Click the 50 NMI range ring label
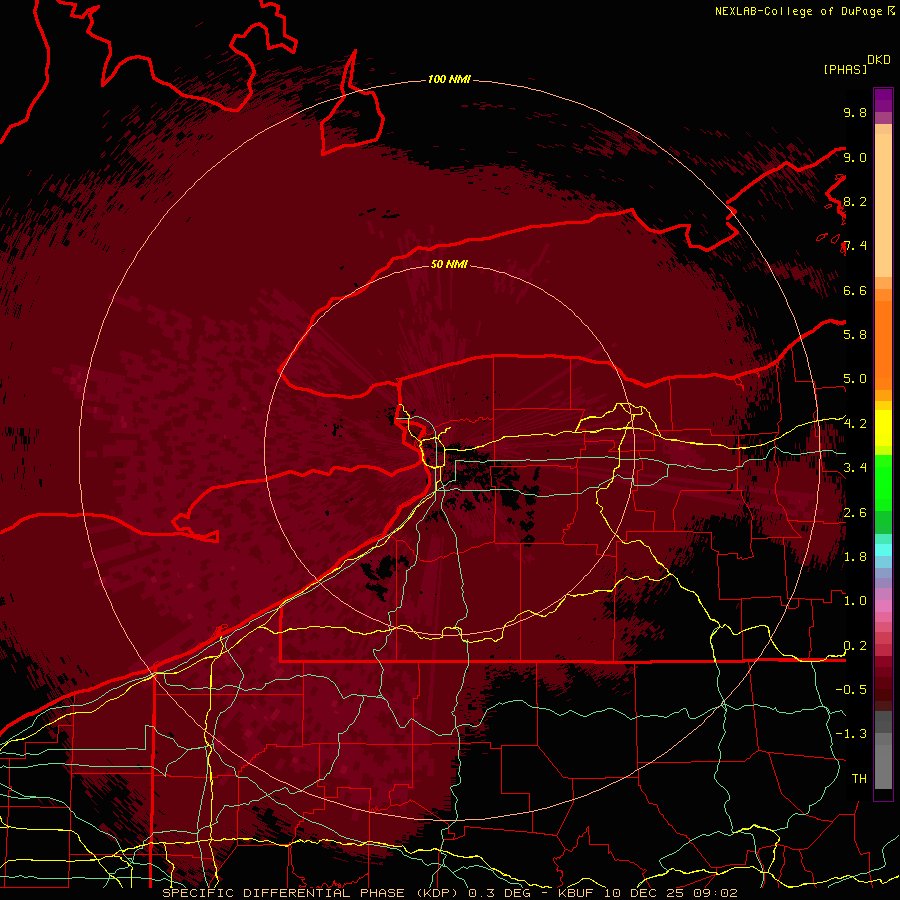The height and width of the screenshot is (900, 900). 449,264
